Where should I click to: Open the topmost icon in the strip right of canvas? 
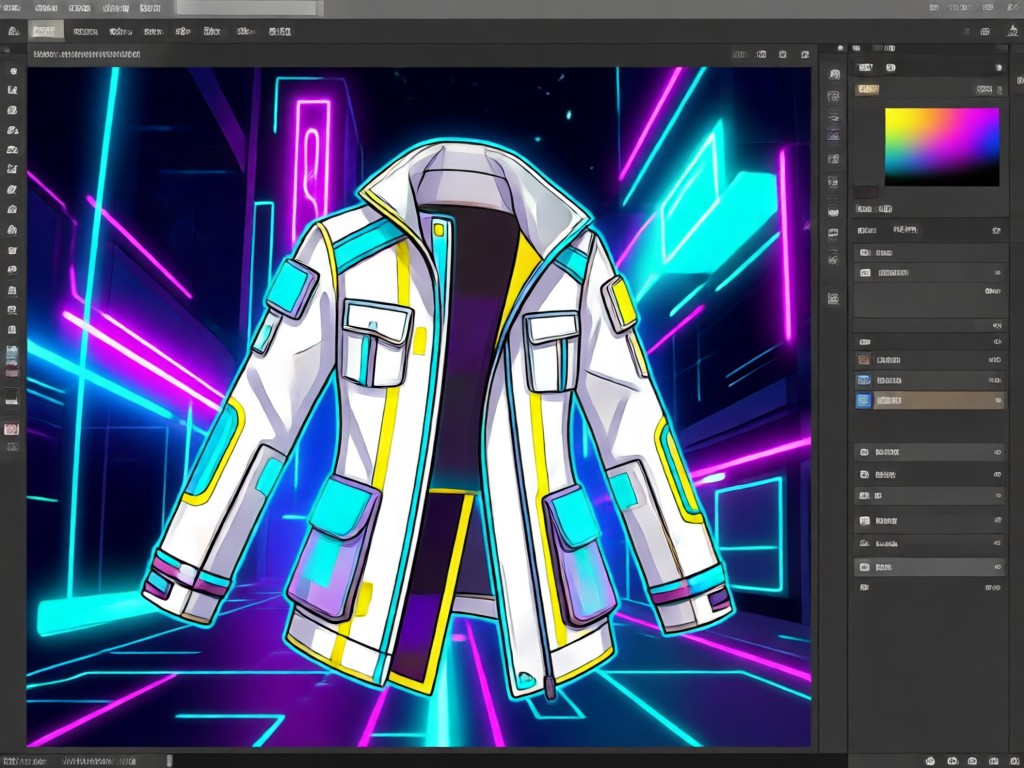pyautogui.click(x=833, y=74)
